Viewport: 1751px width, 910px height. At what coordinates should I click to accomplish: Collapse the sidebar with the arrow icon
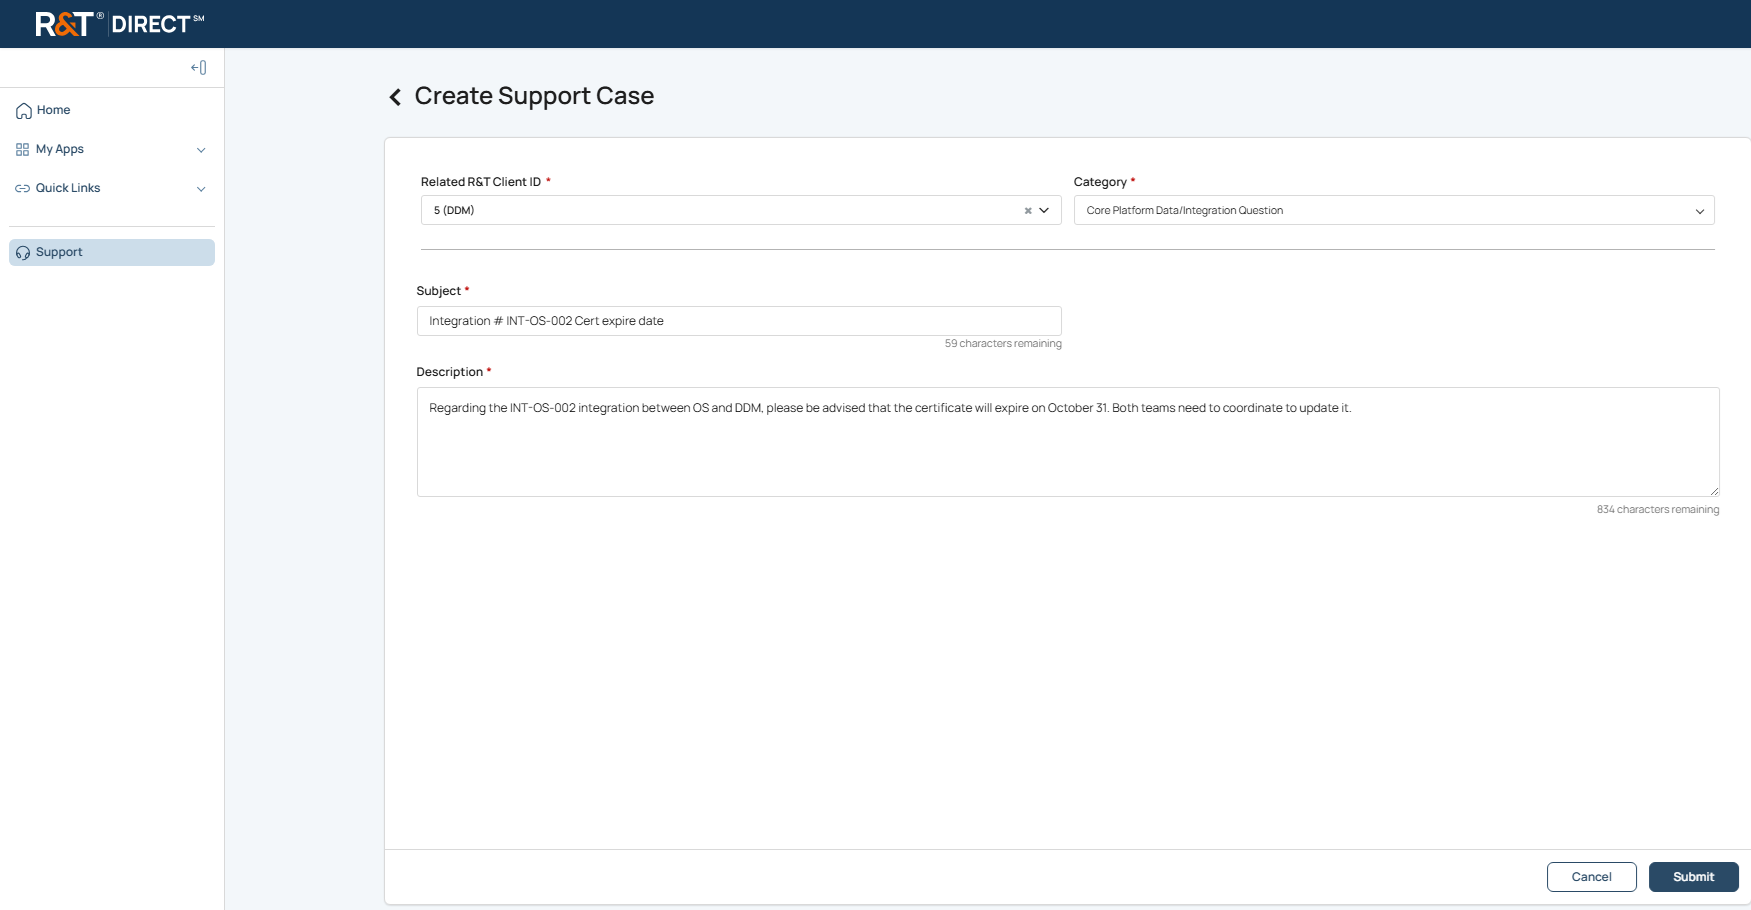[x=199, y=68]
